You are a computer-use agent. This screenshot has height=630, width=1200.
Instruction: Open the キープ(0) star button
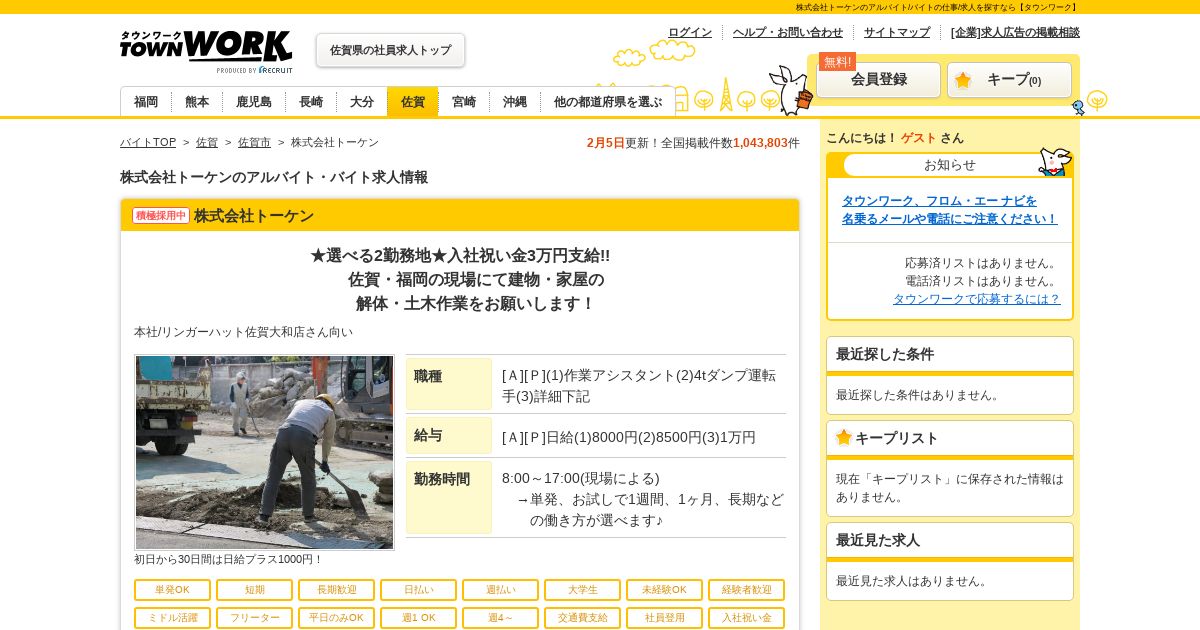[1009, 80]
